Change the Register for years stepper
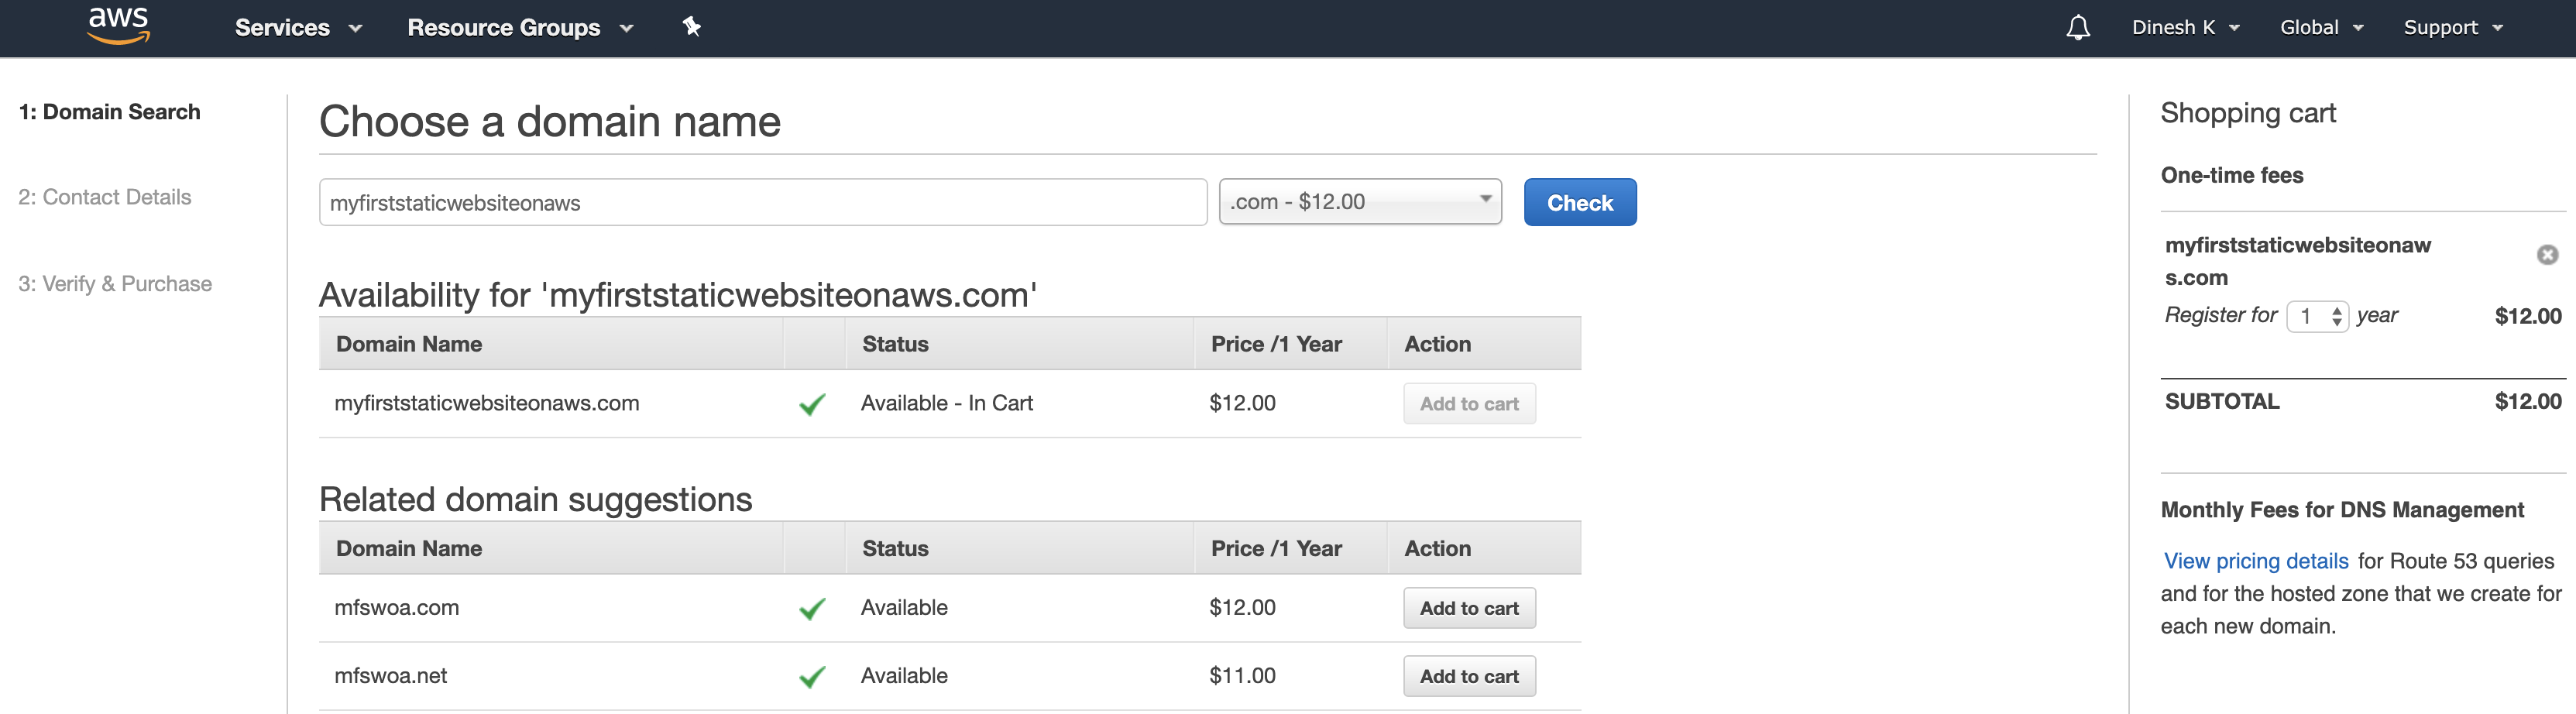Image resolution: width=2576 pixels, height=714 pixels. 2317,317
